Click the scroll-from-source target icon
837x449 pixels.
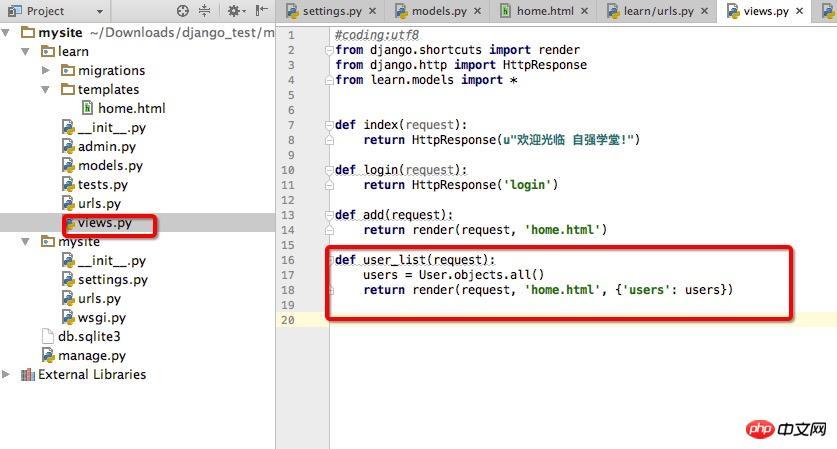click(183, 11)
